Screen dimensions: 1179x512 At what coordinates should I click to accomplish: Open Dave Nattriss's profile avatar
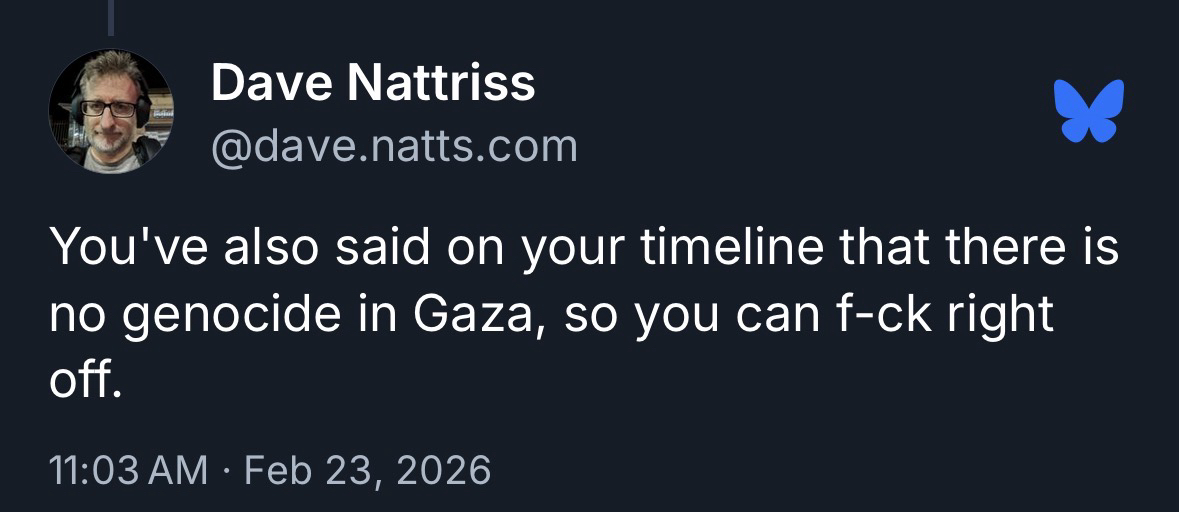[x=111, y=112]
